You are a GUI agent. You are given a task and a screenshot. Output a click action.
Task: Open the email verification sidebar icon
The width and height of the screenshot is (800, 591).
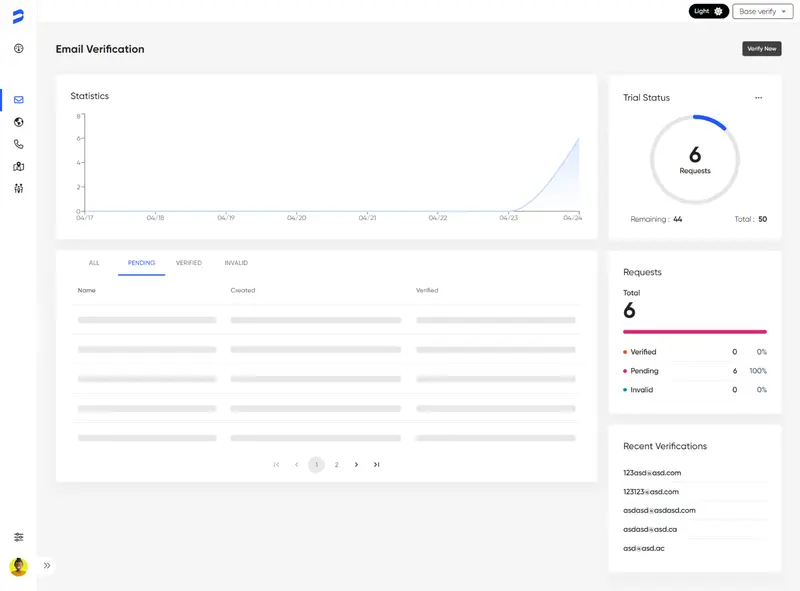18,100
